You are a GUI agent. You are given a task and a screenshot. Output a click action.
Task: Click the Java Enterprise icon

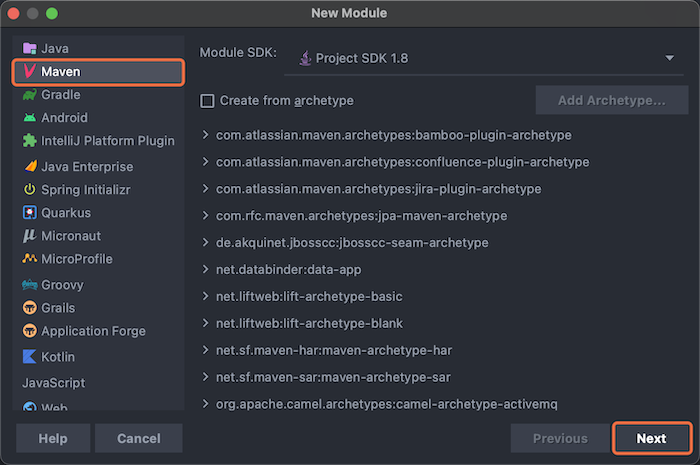click(x=30, y=166)
